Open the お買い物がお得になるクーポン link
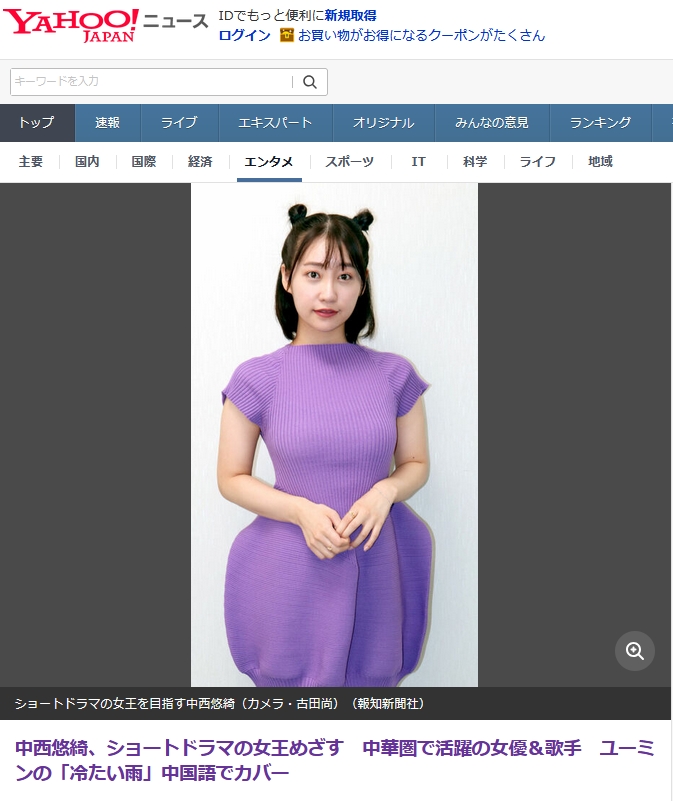 pos(422,35)
